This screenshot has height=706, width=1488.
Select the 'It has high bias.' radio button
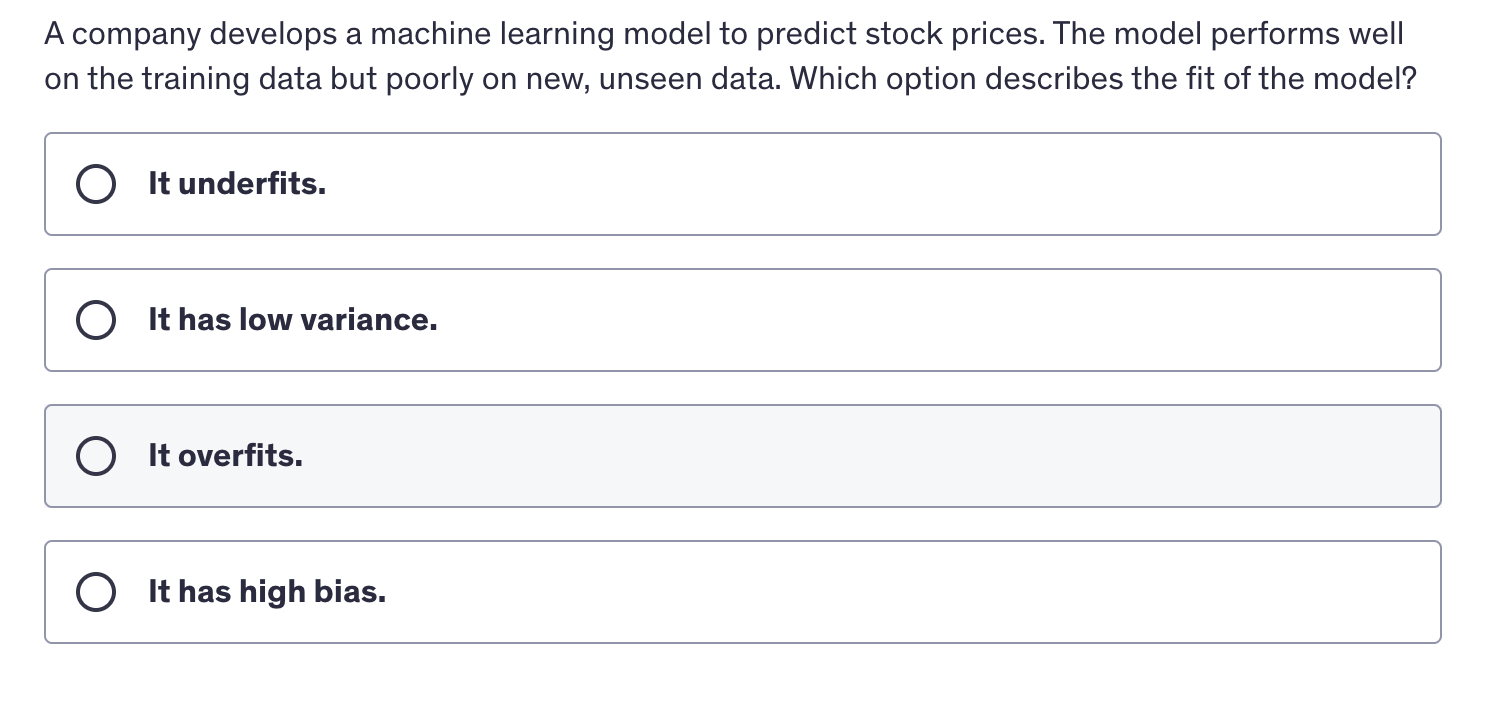(95, 592)
